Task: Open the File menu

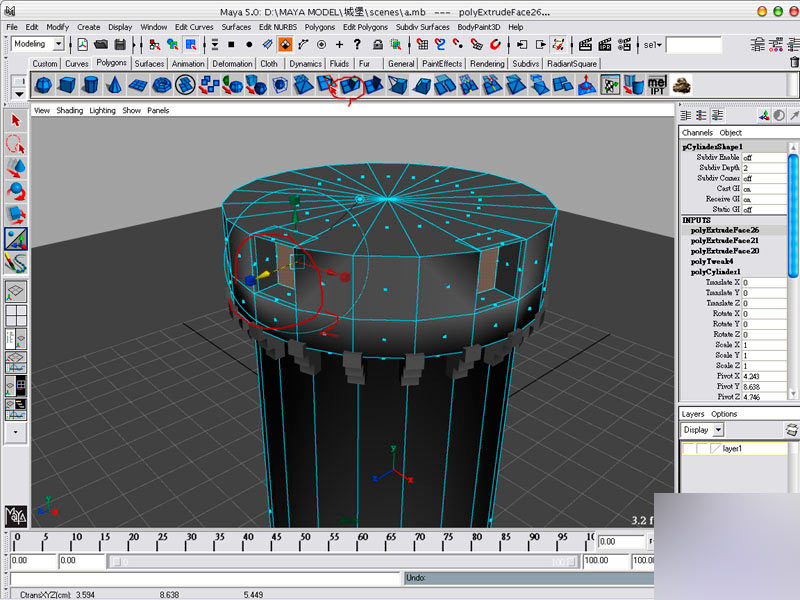Action: (12, 27)
